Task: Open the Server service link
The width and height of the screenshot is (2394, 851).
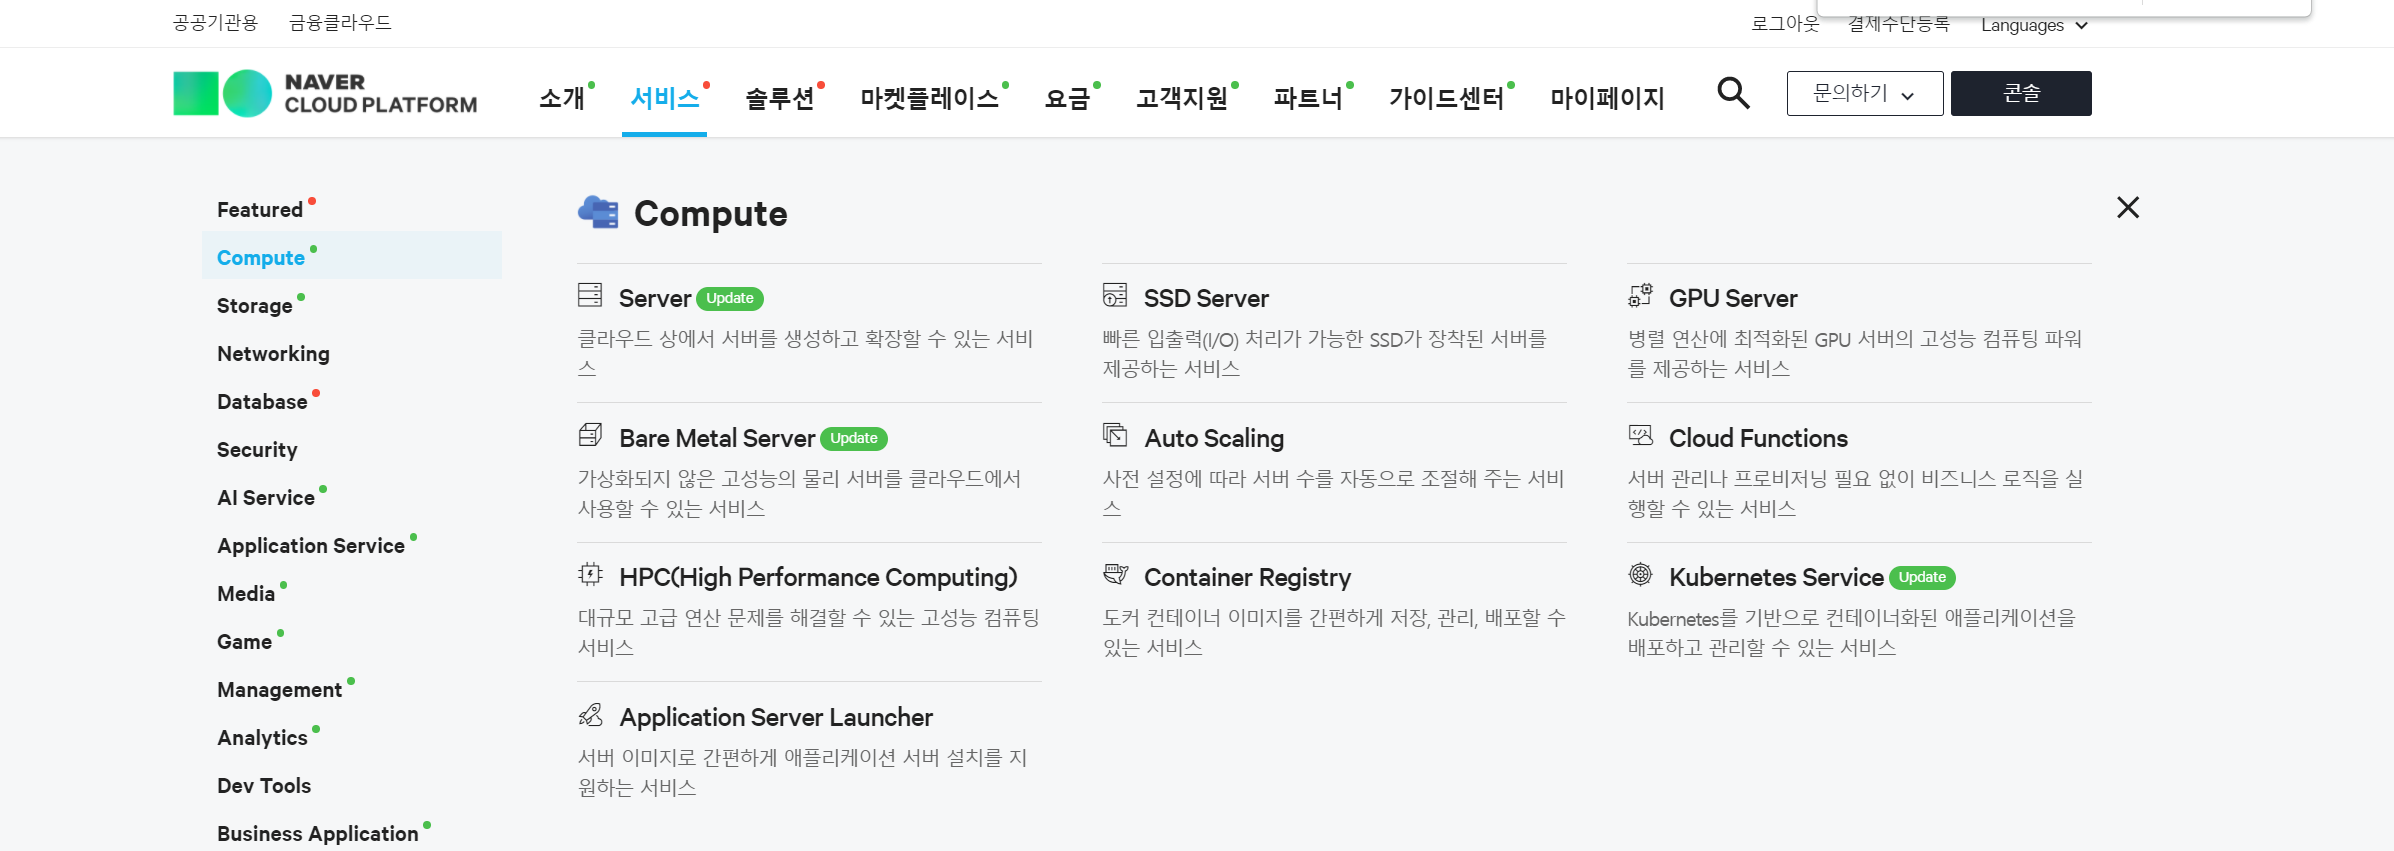Action: coord(655,298)
